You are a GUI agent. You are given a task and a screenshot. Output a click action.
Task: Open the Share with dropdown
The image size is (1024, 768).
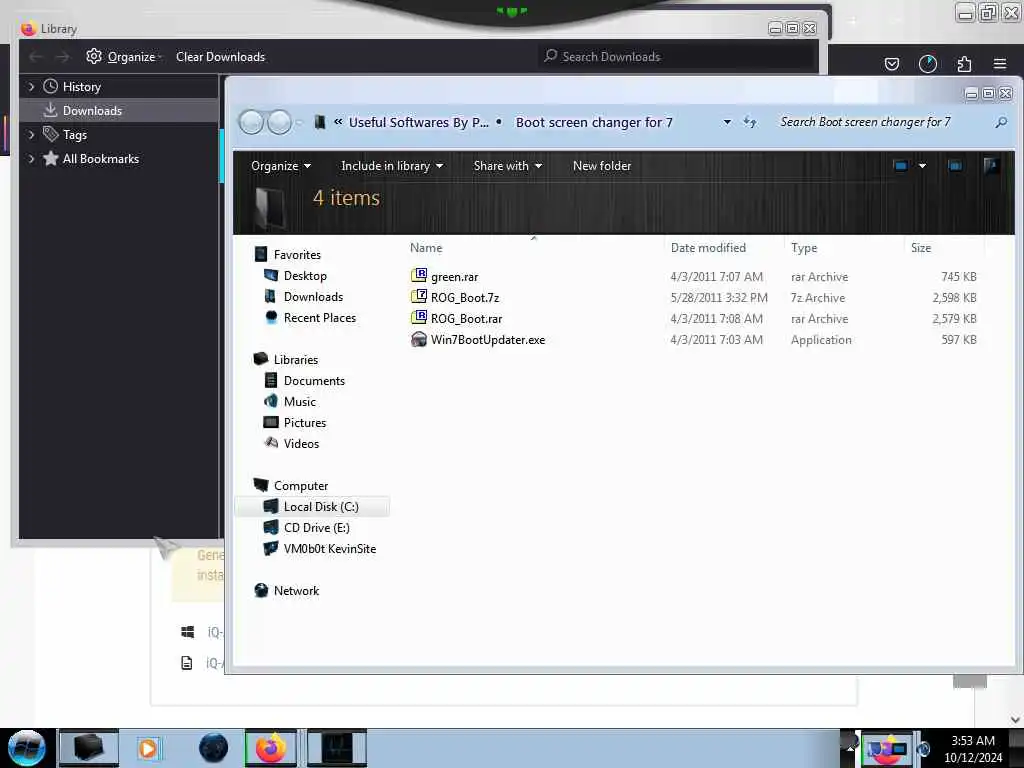[x=507, y=166]
